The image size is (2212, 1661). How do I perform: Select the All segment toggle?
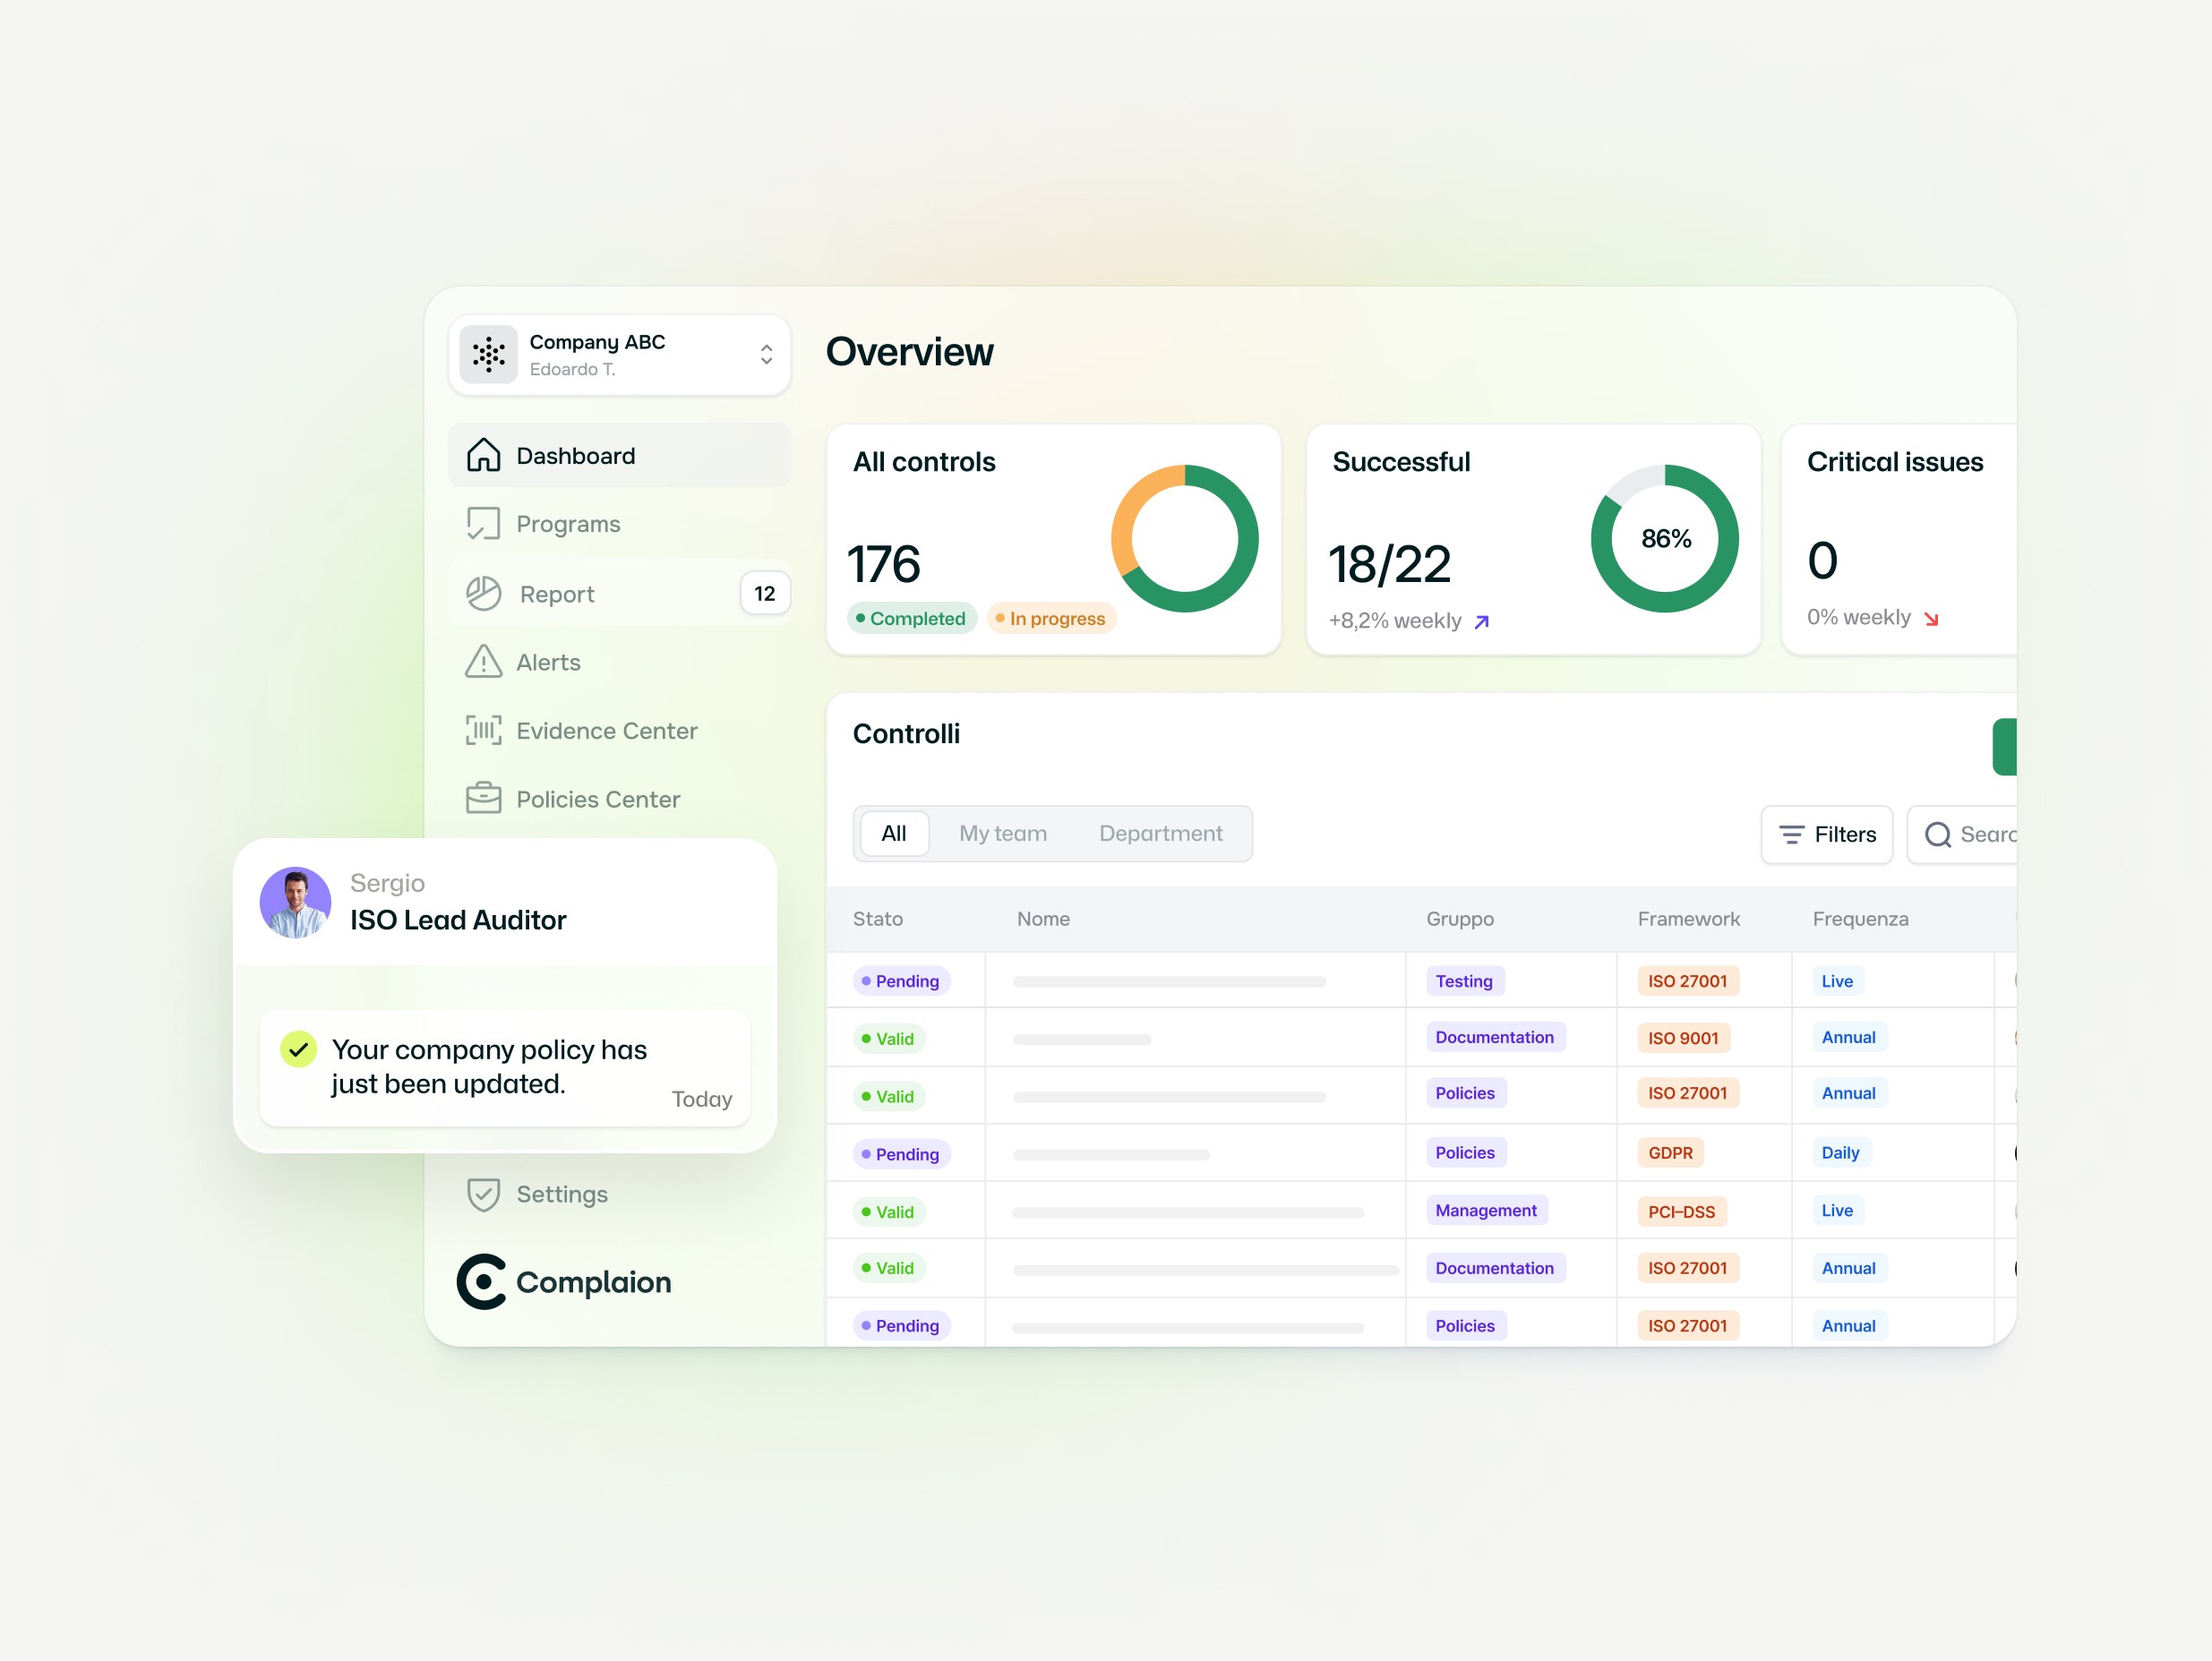893,833
